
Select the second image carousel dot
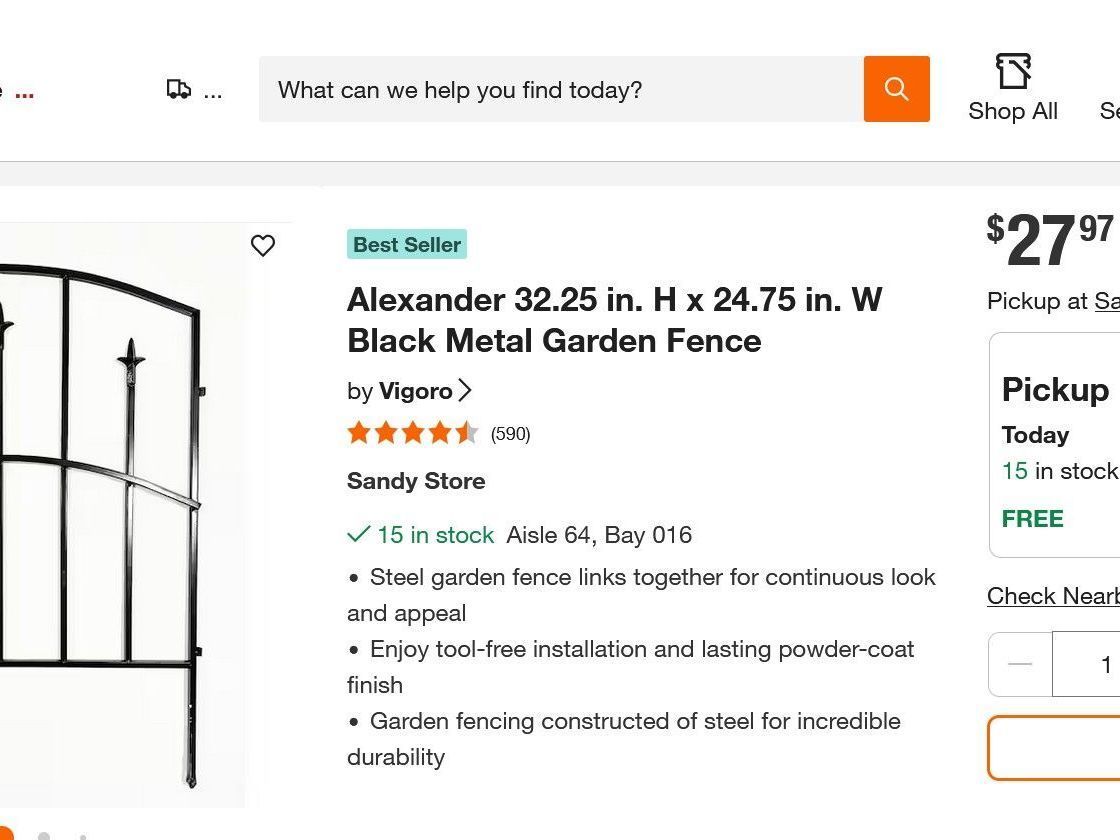pos(44,836)
